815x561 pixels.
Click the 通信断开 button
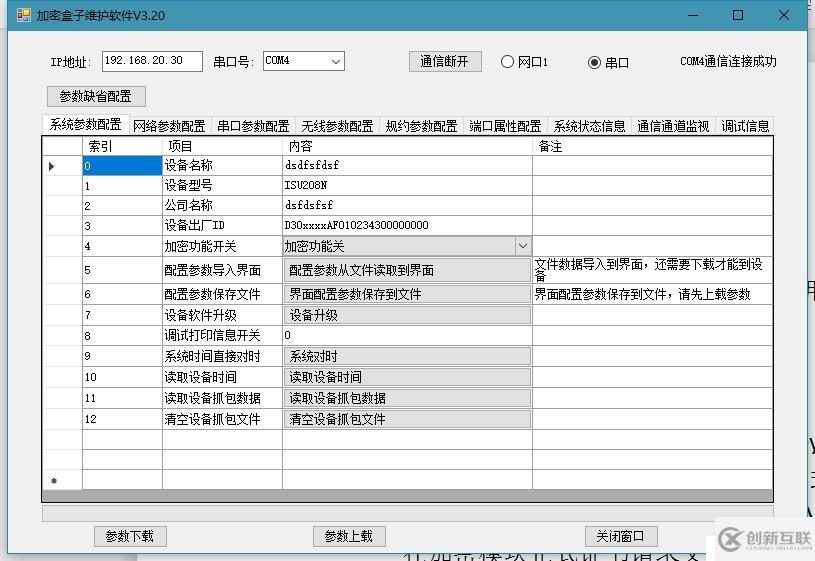point(445,61)
